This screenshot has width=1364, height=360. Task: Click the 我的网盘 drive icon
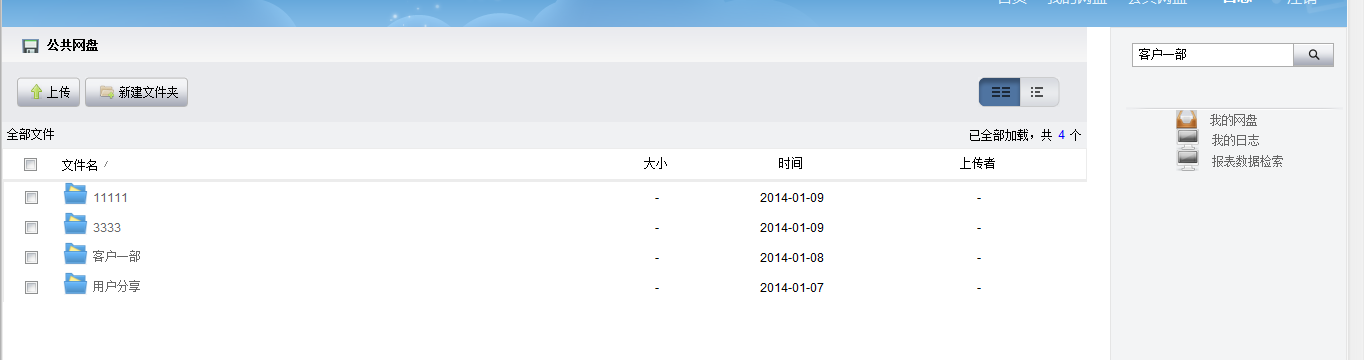click(x=1187, y=119)
